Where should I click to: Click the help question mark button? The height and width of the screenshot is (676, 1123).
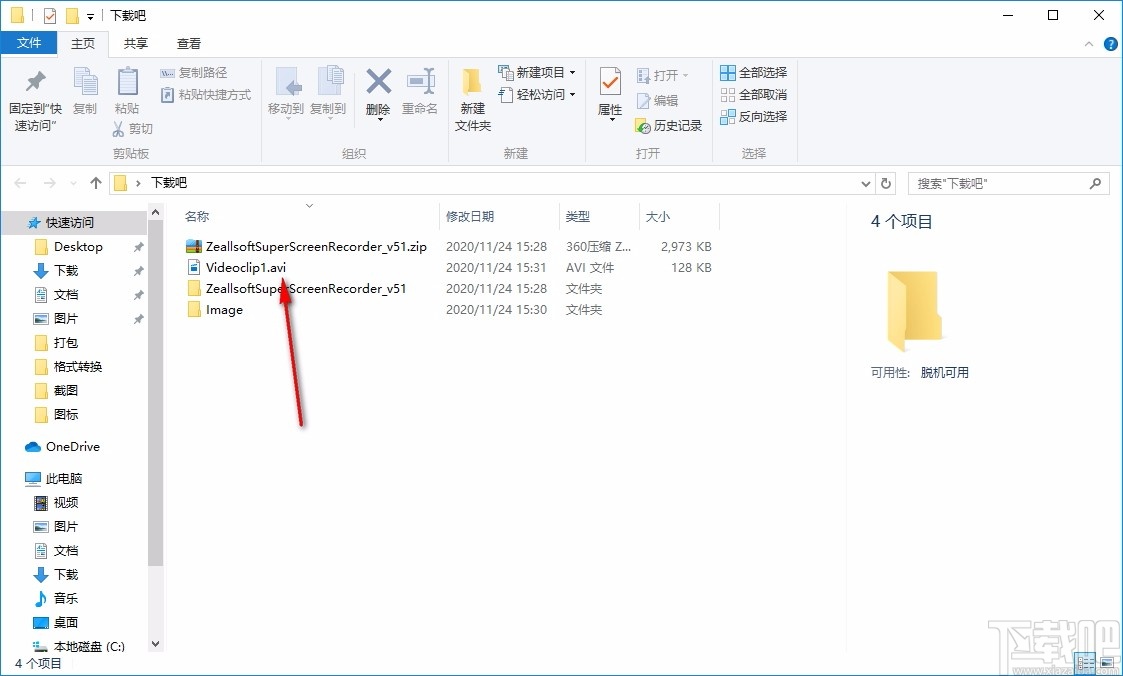click(1110, 43)
